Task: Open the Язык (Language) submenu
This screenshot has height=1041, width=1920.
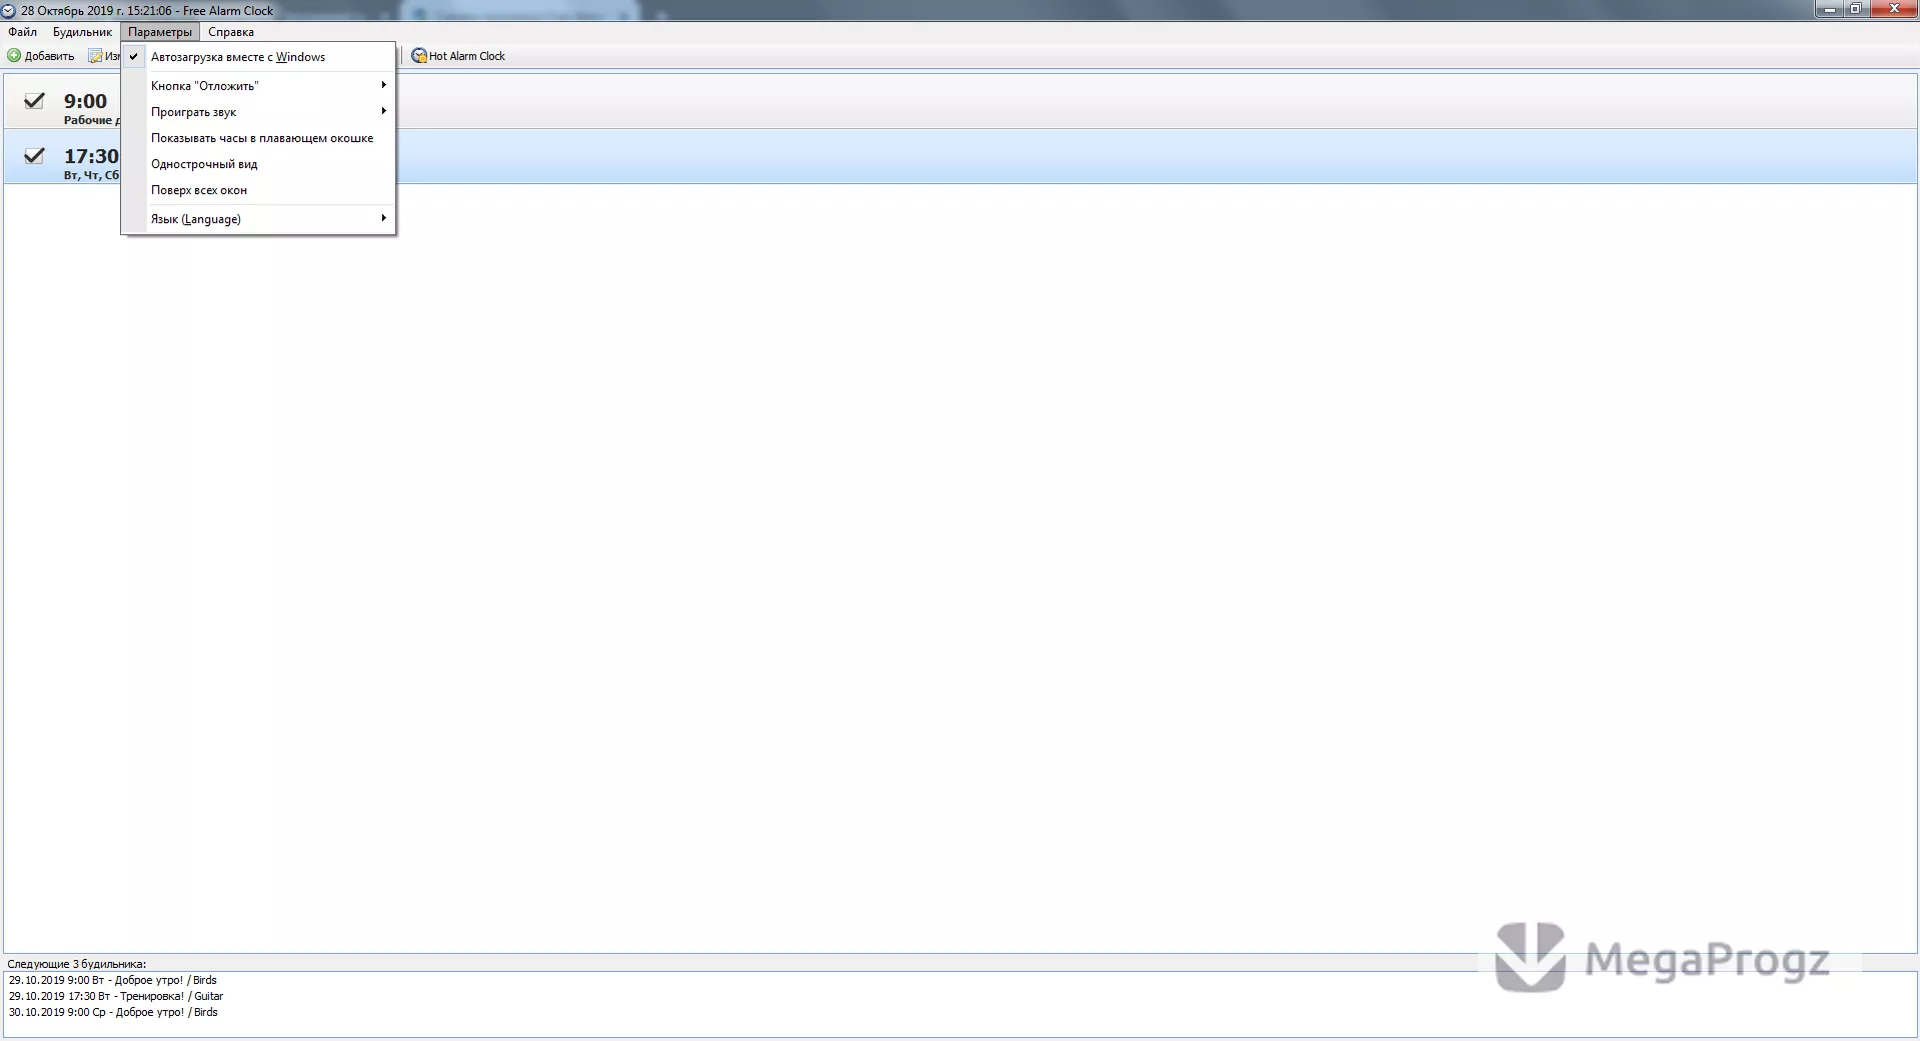Action: pyautogui.click(x=258, y=219)
